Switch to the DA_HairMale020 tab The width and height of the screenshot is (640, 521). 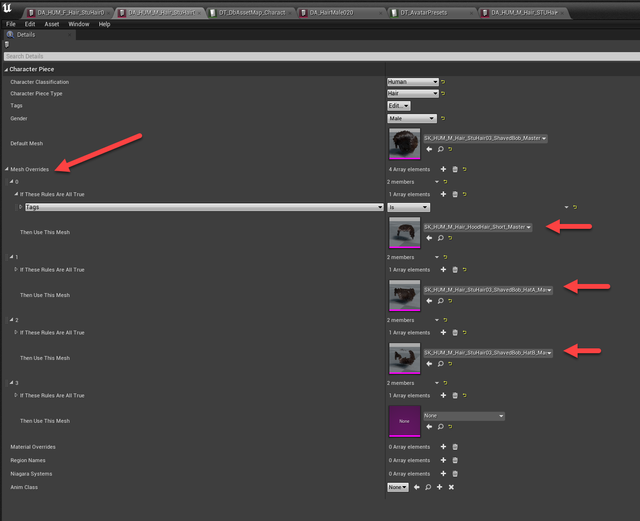pos(341,13)
